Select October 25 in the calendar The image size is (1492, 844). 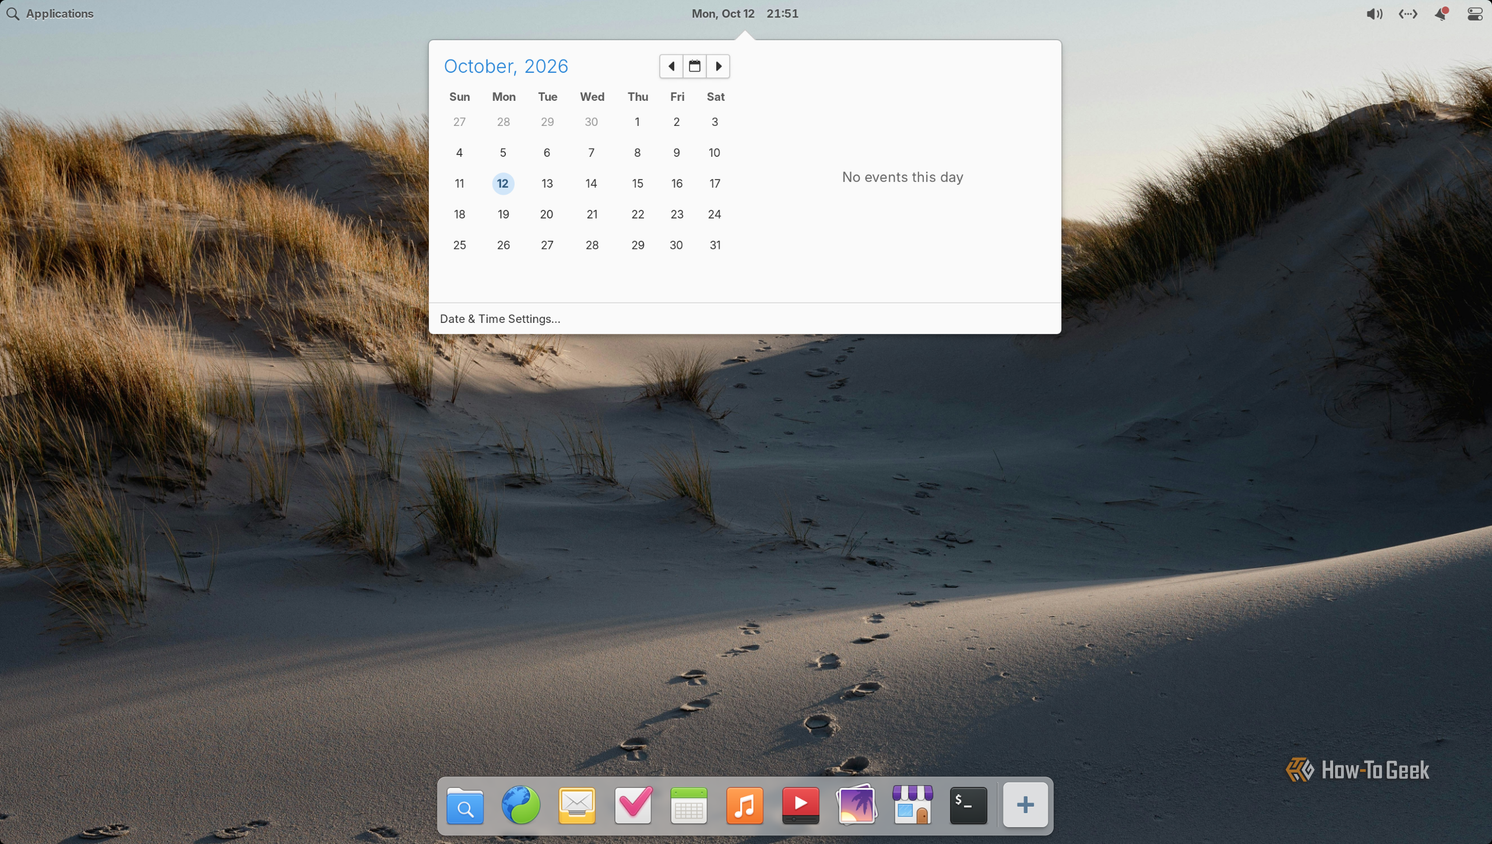tap(460, 245)
